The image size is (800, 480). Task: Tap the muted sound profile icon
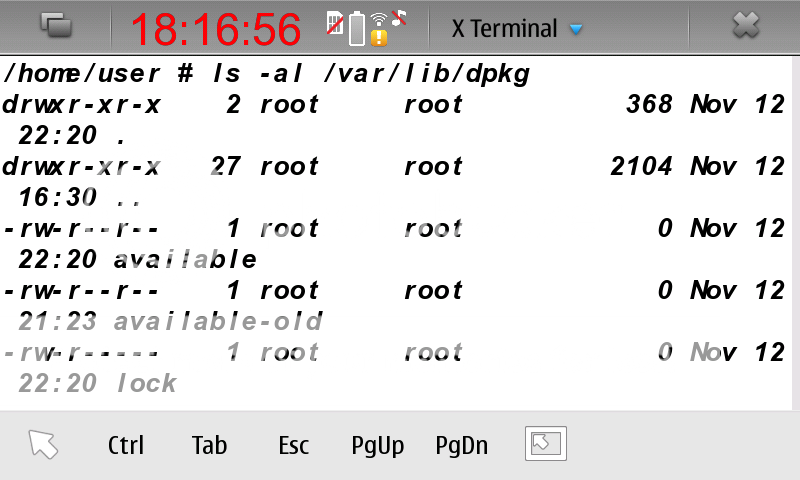(400, 17)
